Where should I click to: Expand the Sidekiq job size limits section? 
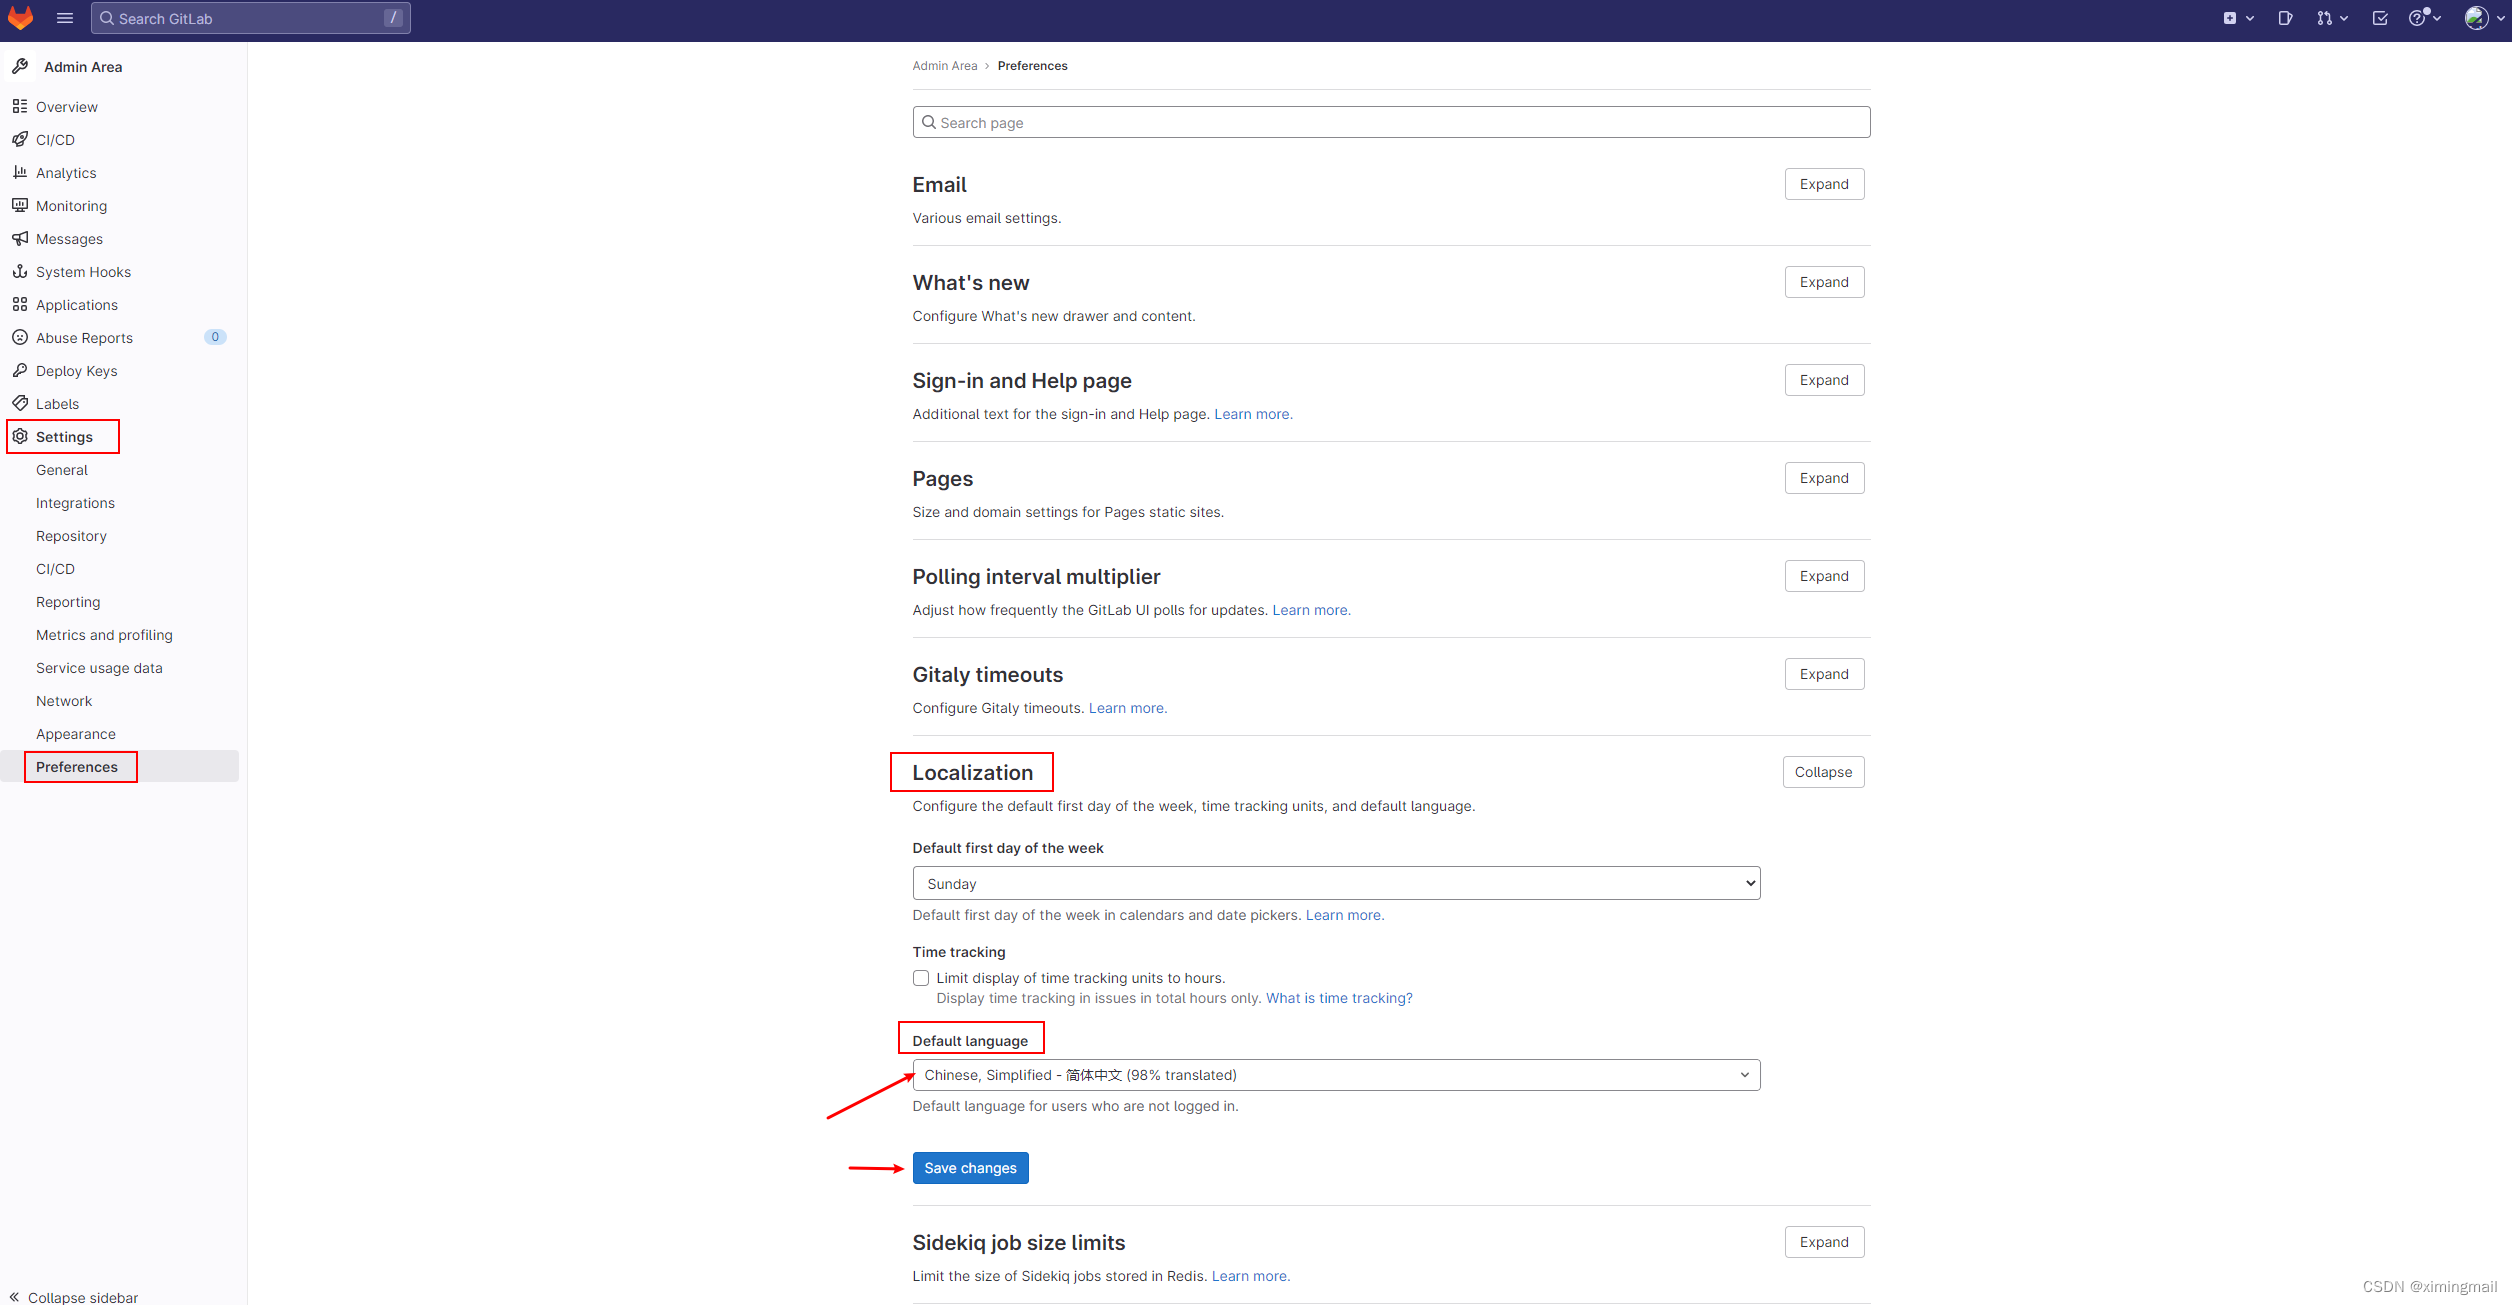coord(1824,1242)
